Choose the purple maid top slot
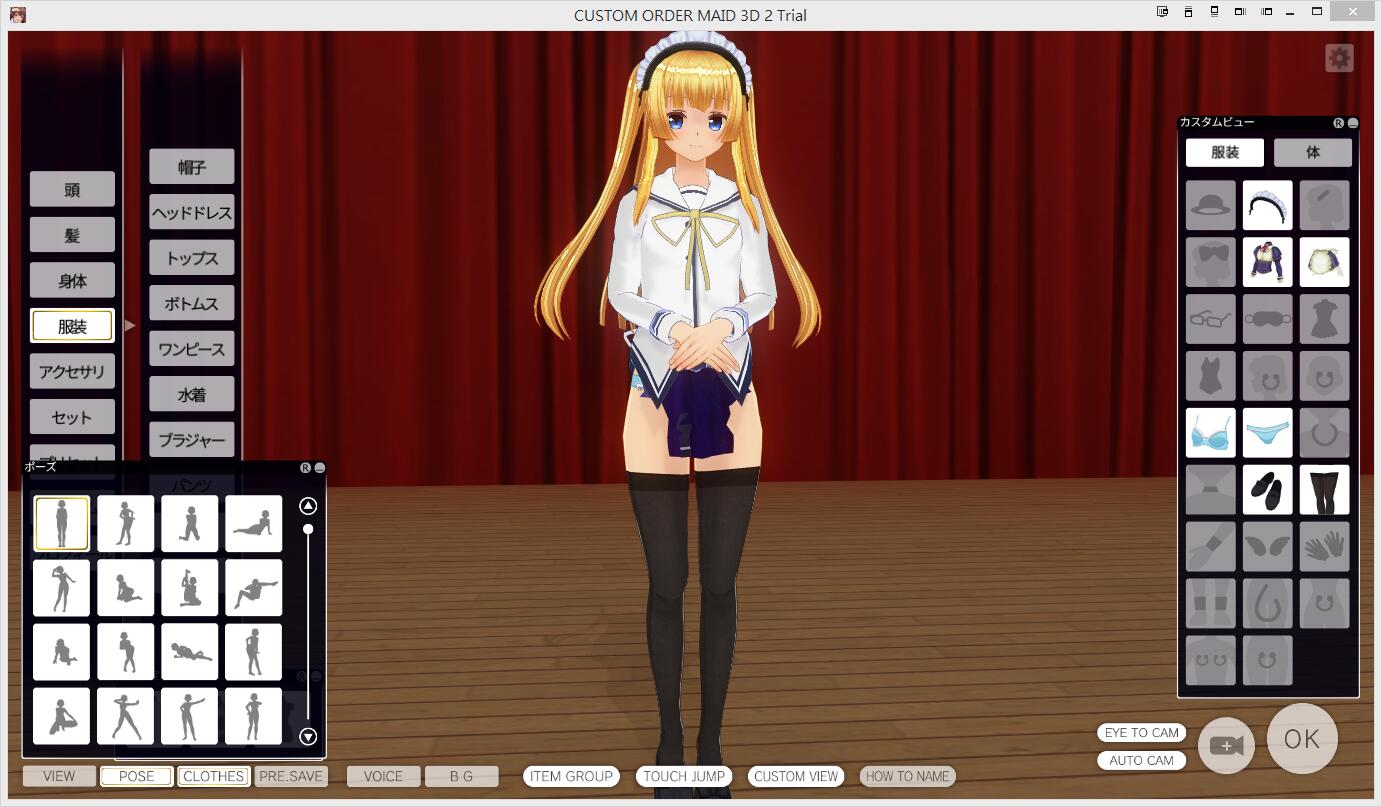 (1268, 262)
